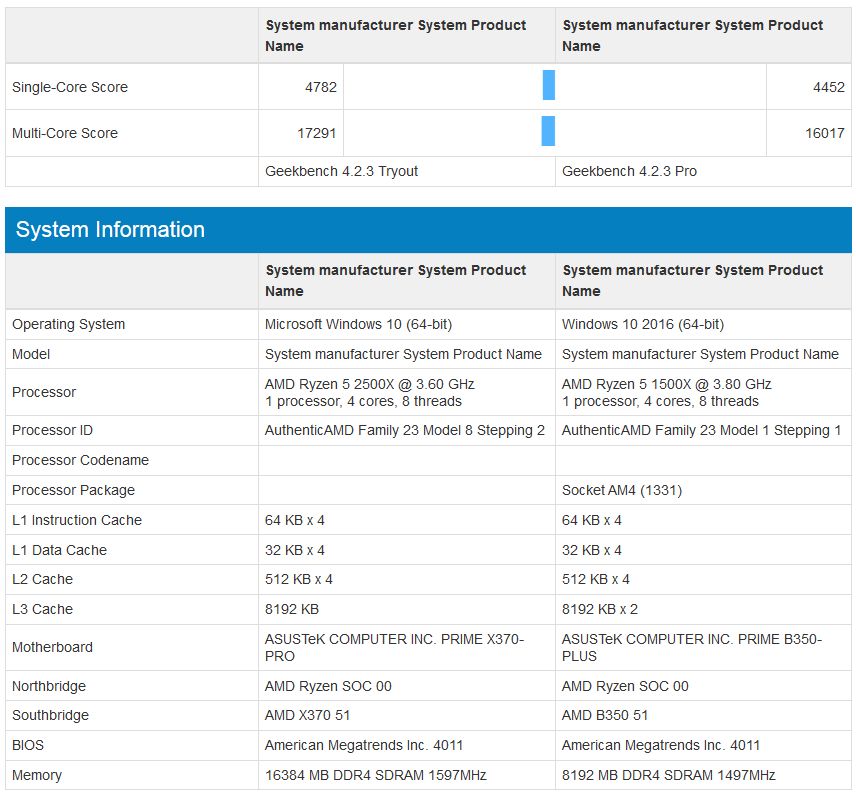Click the Motherboard row label
The height and width of the screenshot is (800, 856).
point(52,648)
